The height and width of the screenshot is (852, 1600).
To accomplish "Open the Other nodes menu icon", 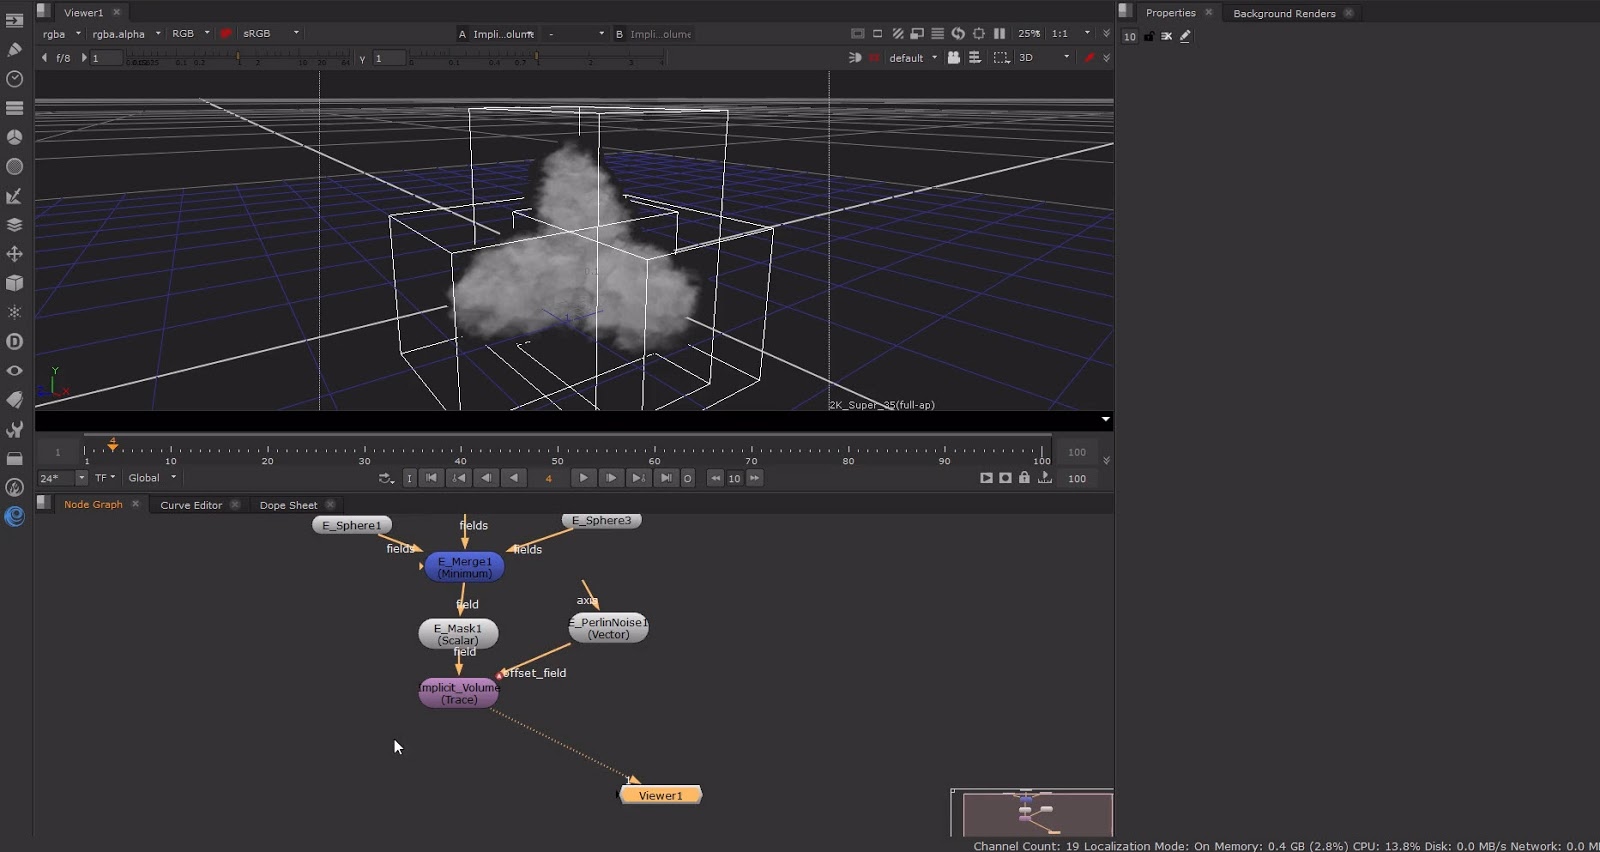I will pos(14,458).
